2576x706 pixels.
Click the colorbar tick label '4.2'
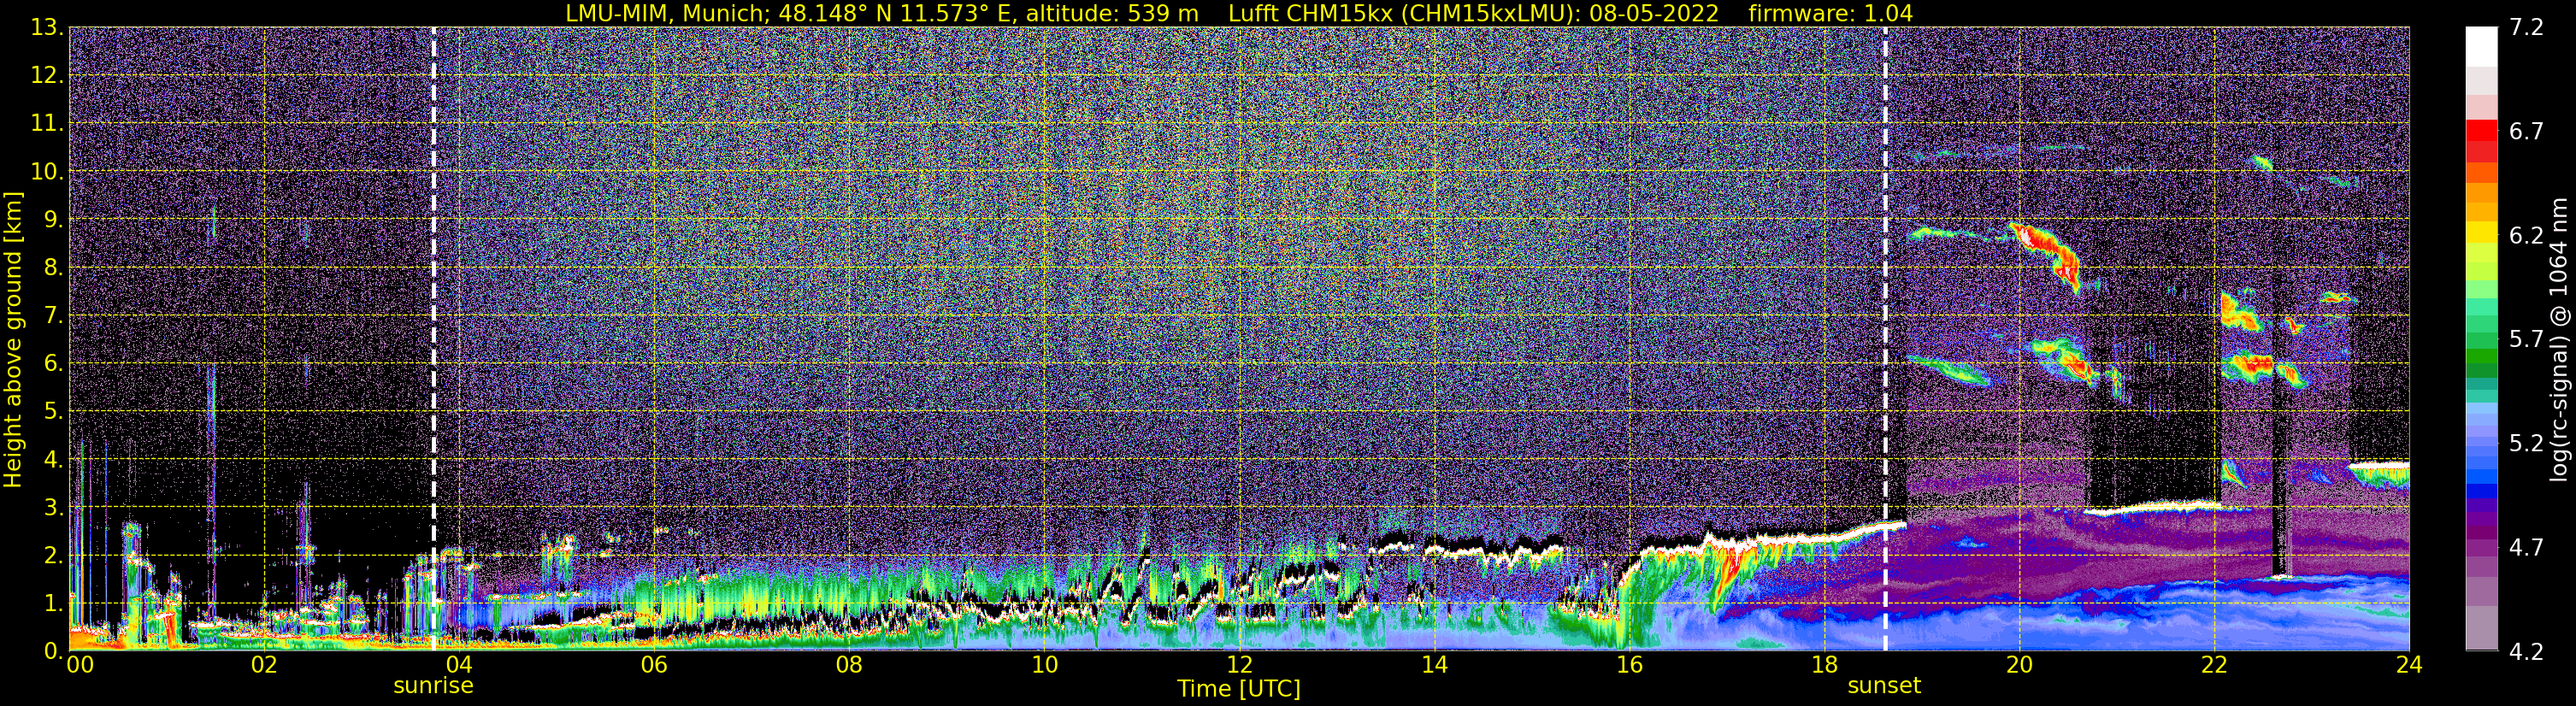[2526, 652]
